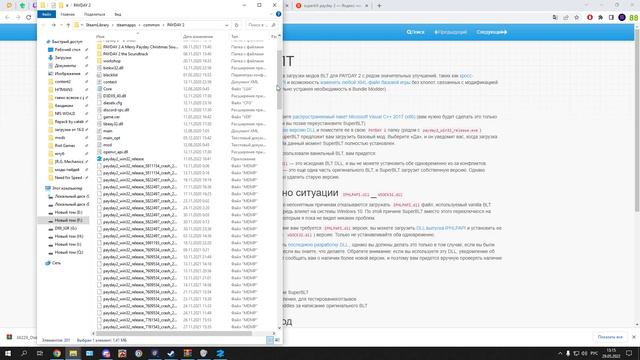Go up one folder level in Explorer
The width and height of the screenshot is (640, 360).
pos(68,25)
